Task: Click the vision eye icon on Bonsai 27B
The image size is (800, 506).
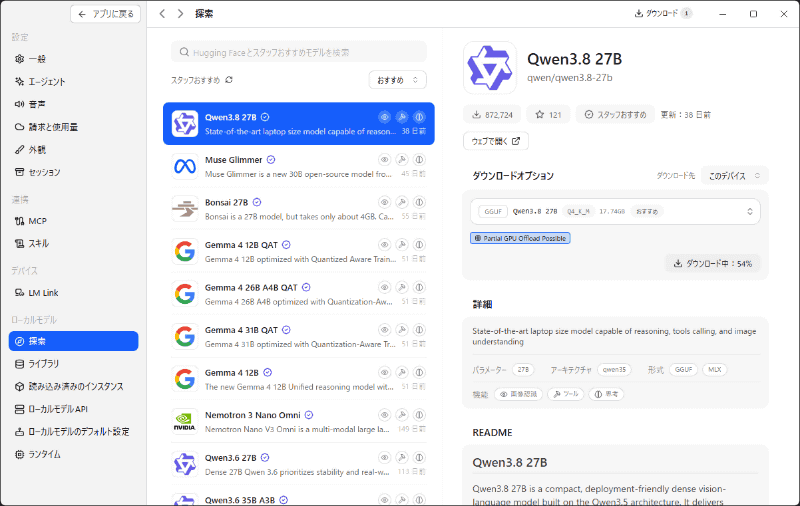Action: pos(385,203)
